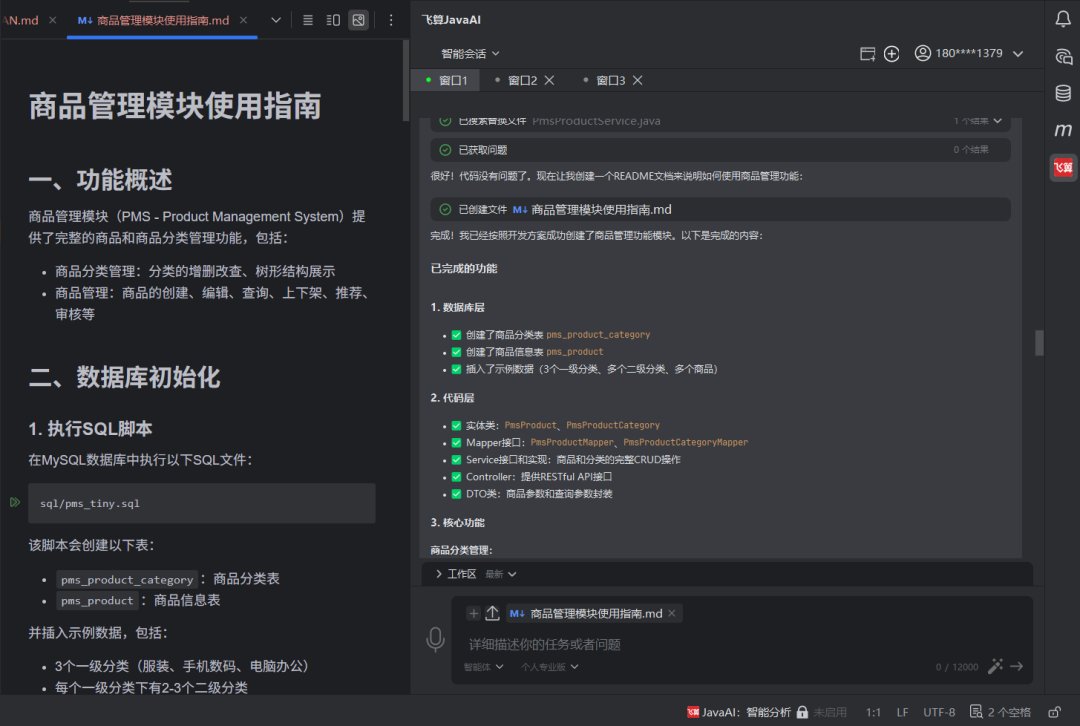Toggle checkbox for Service接口和实现 item
The height and width of the screenshot is (726, 1080).
pyautogui.click(x=456, y=459)
